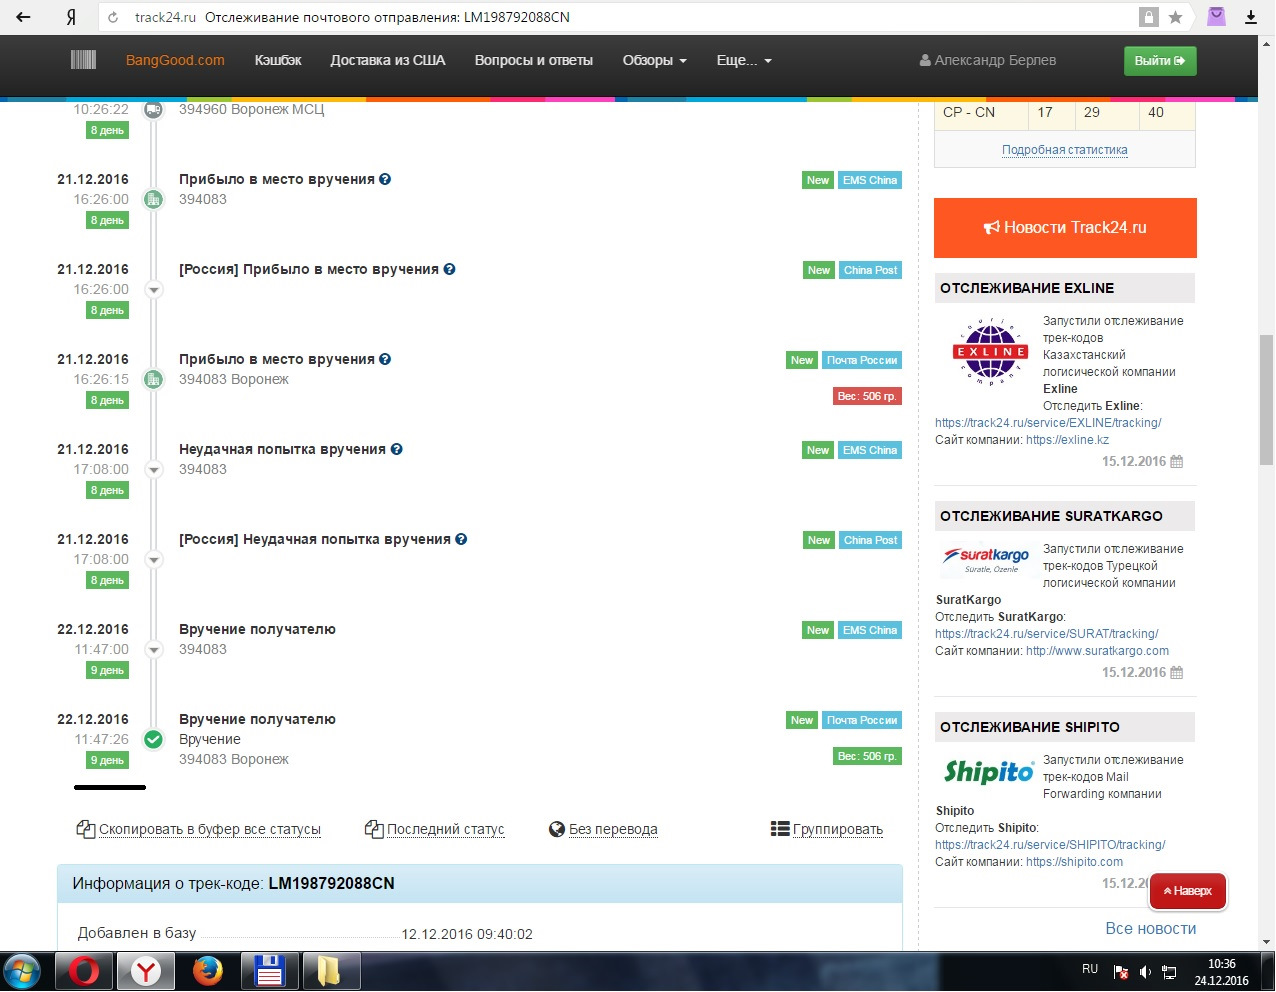Viewport: 1276px width, 992px height.
Task: Open https://shipito.com company link
Action: coord(1074,861)
